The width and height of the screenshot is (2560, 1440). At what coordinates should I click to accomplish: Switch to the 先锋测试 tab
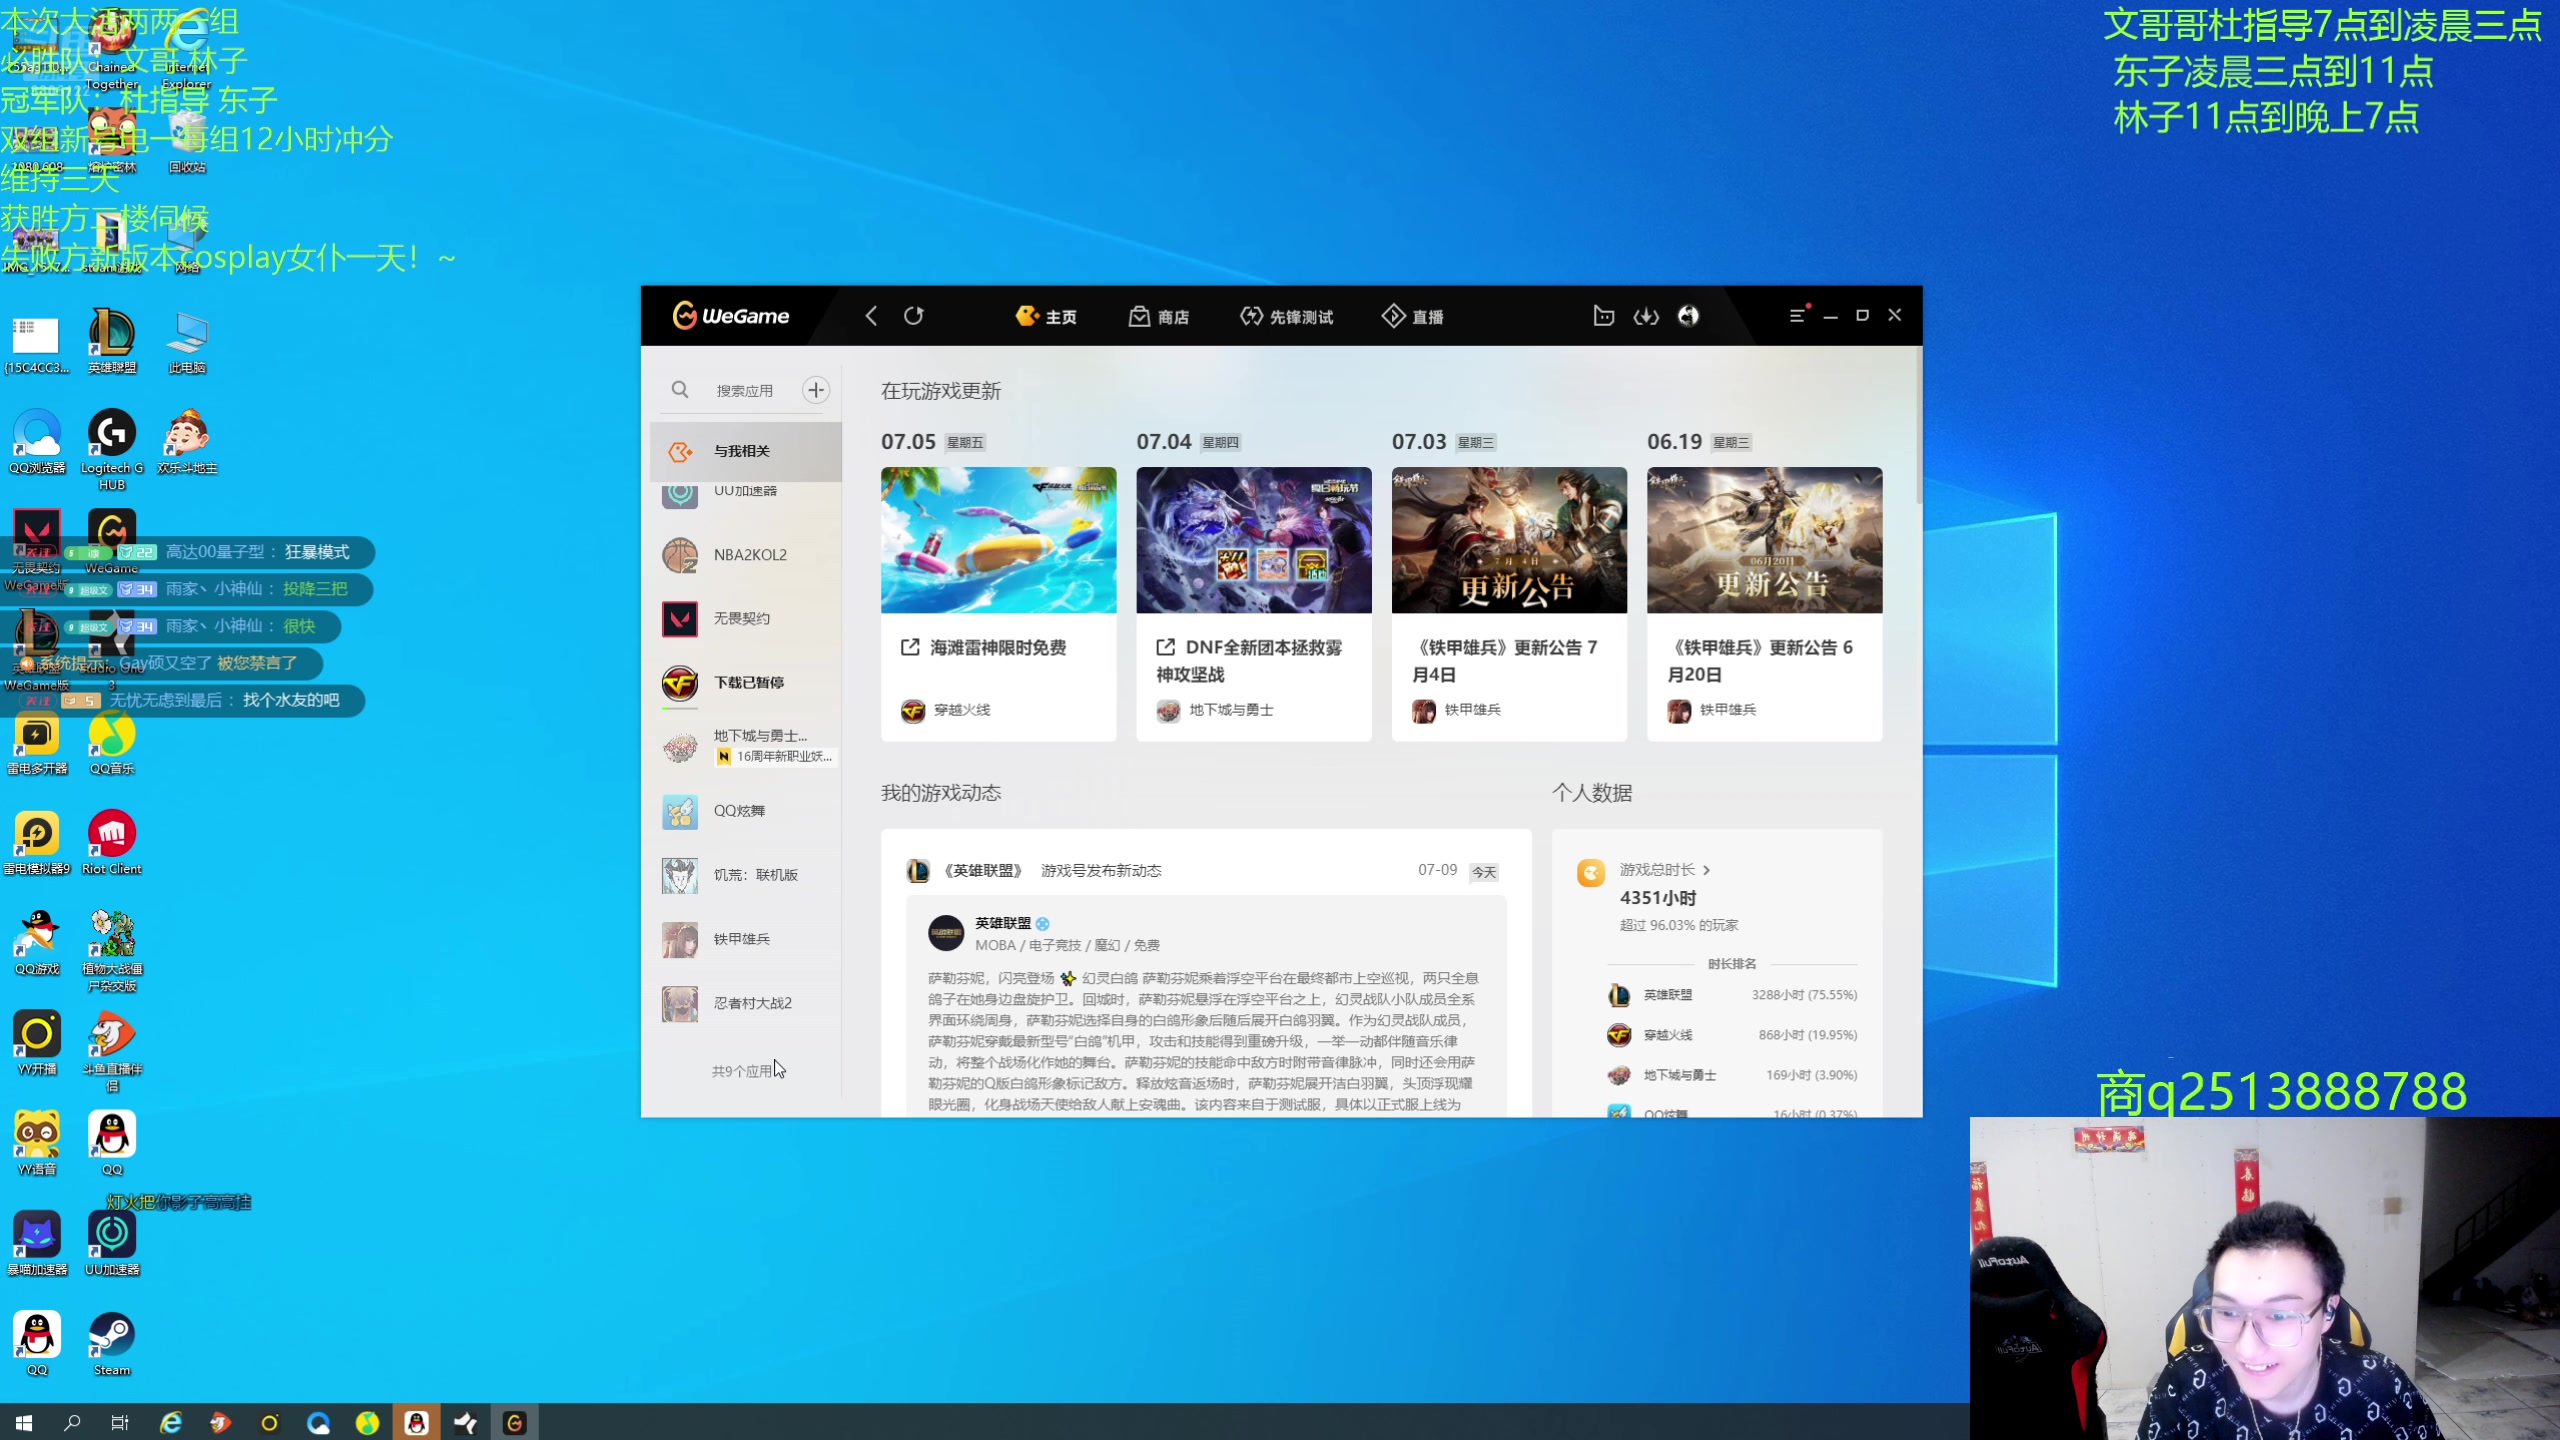pyautogui.click(x=1286, y=317)
